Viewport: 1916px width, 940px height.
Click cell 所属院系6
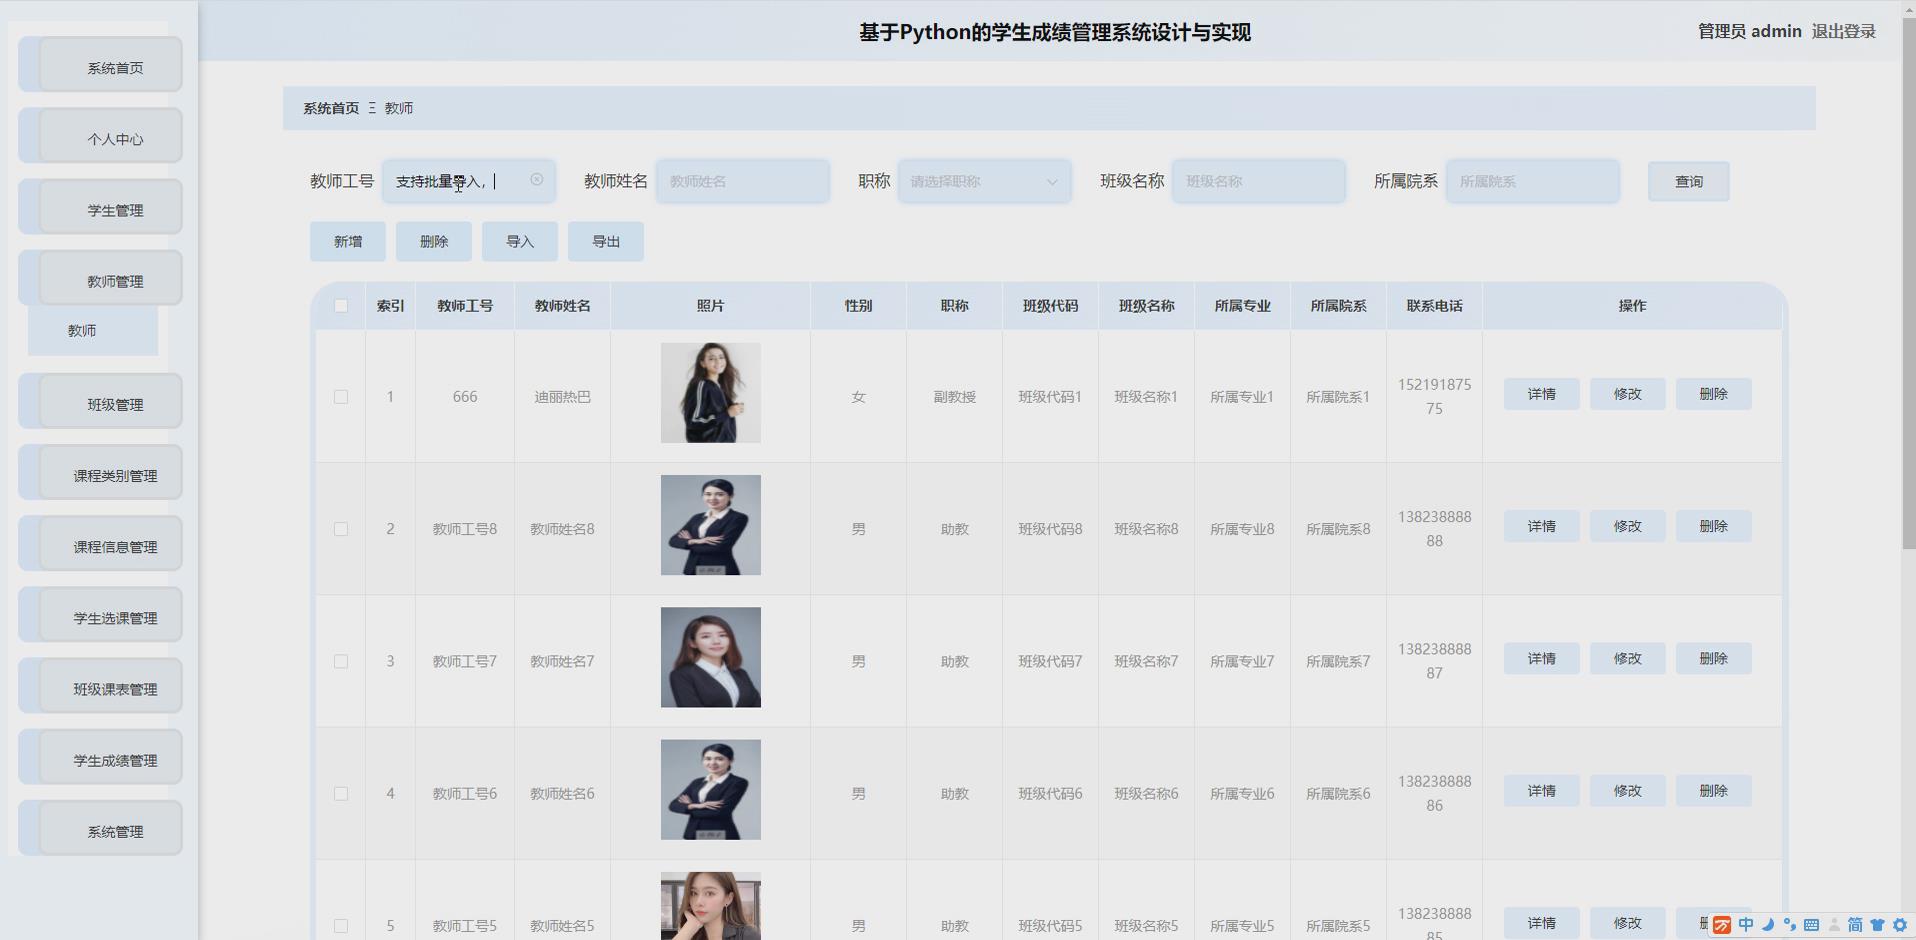pyautogui.click(x=1338, y=794)
